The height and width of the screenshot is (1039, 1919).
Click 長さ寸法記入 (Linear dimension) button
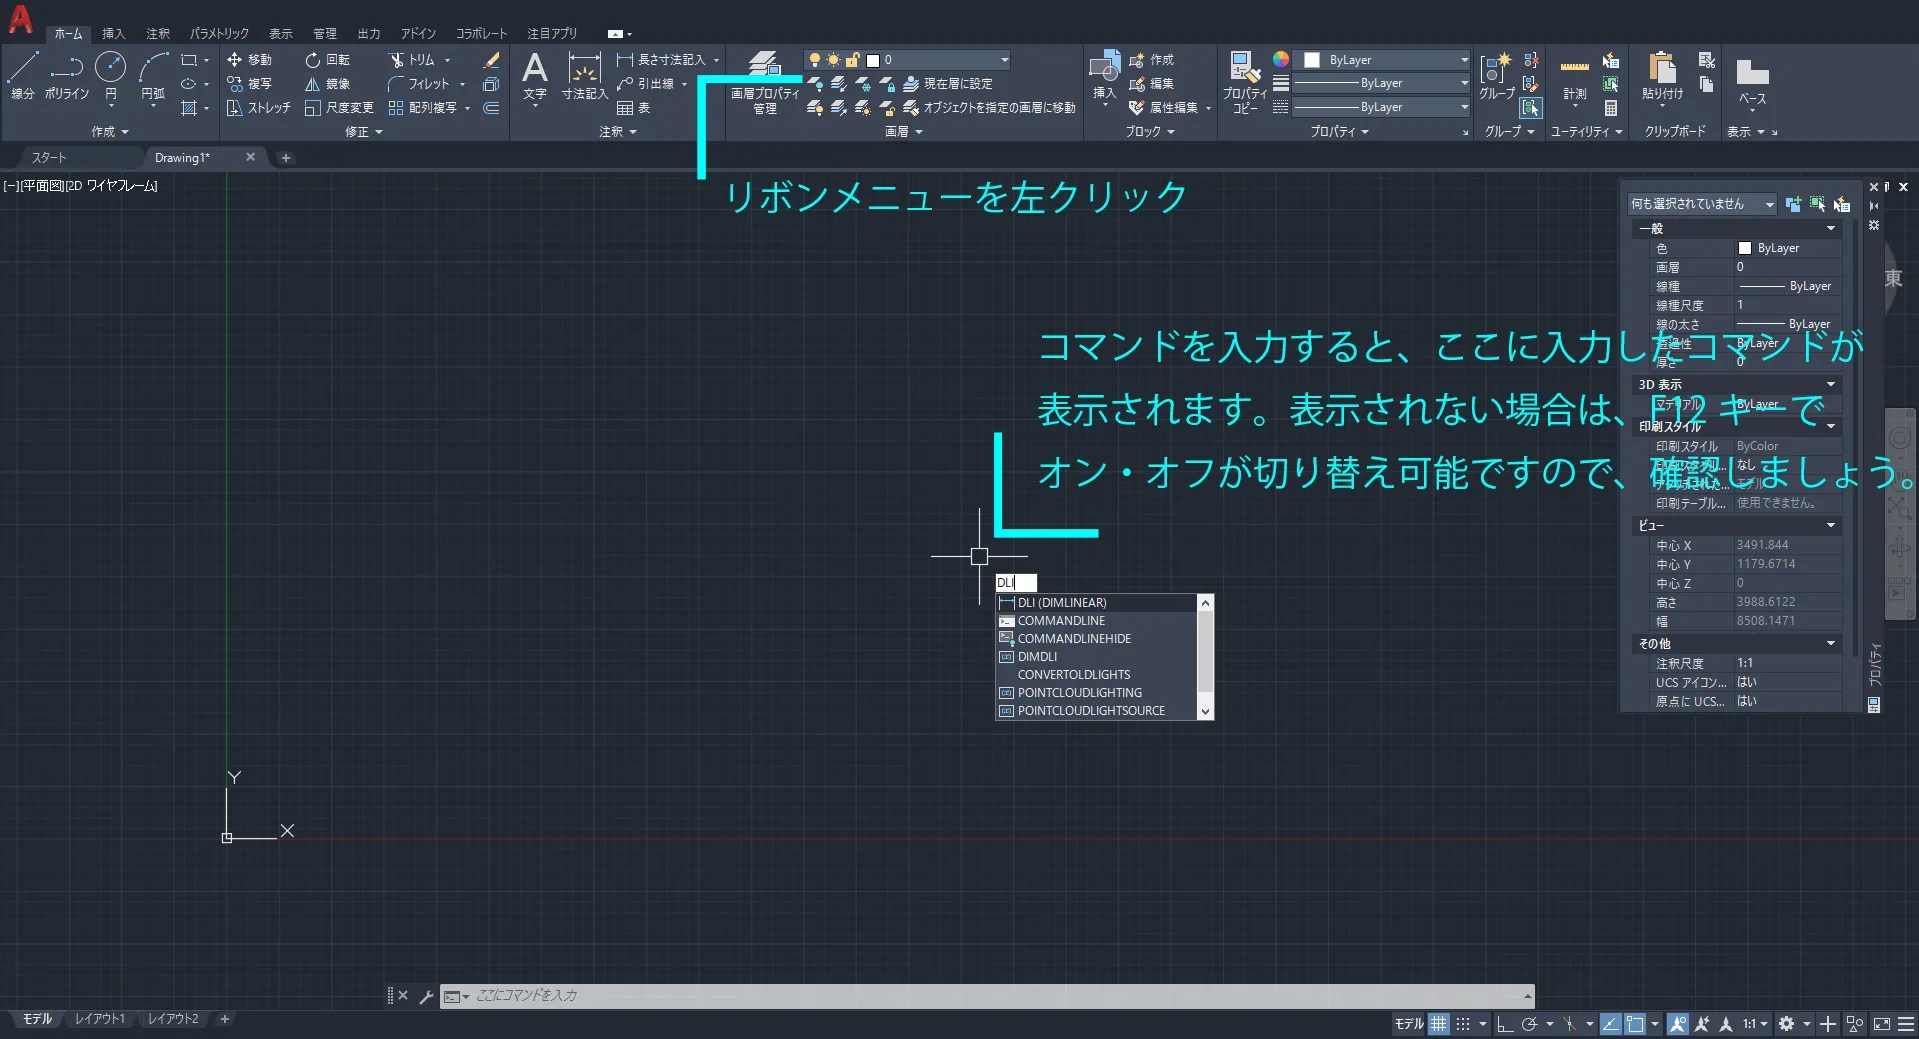[663, 60]
